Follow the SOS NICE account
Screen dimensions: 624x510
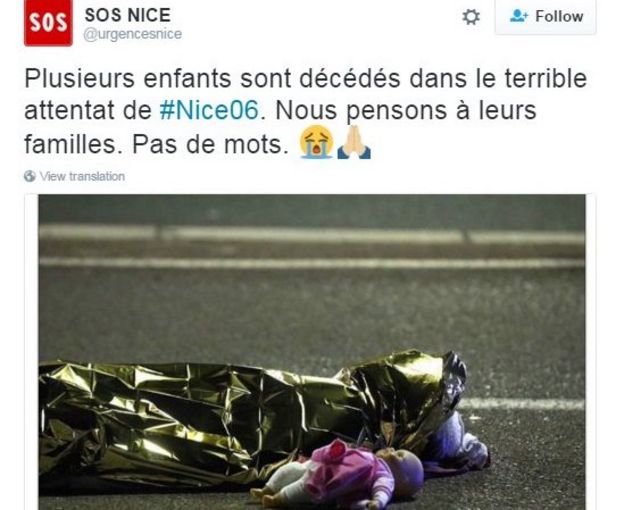pos(545,17)
